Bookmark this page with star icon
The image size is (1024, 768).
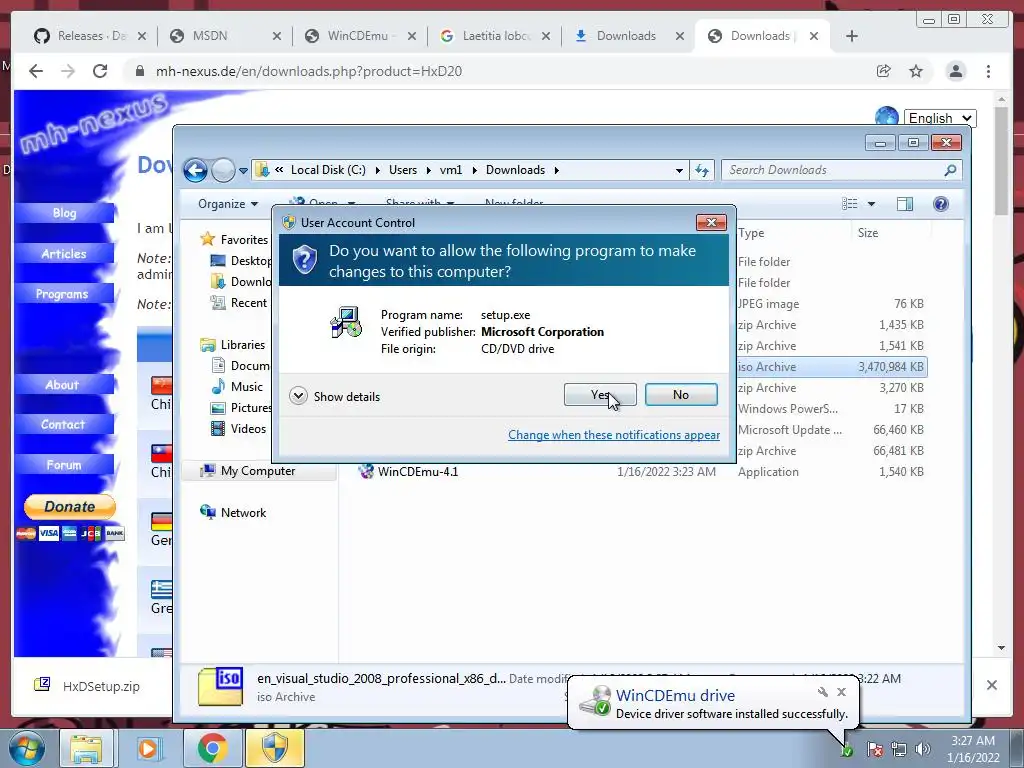click(x=916, y=71)
